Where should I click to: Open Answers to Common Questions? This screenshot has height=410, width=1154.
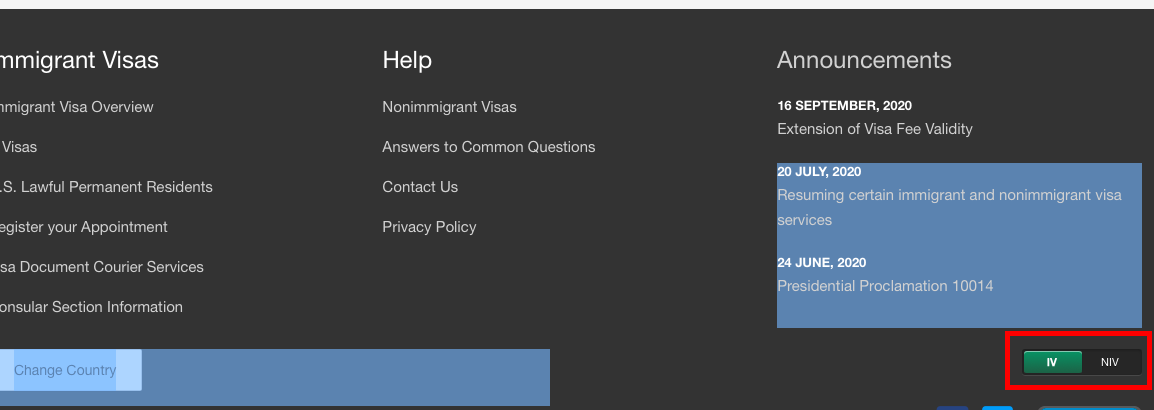click(489, 147)
